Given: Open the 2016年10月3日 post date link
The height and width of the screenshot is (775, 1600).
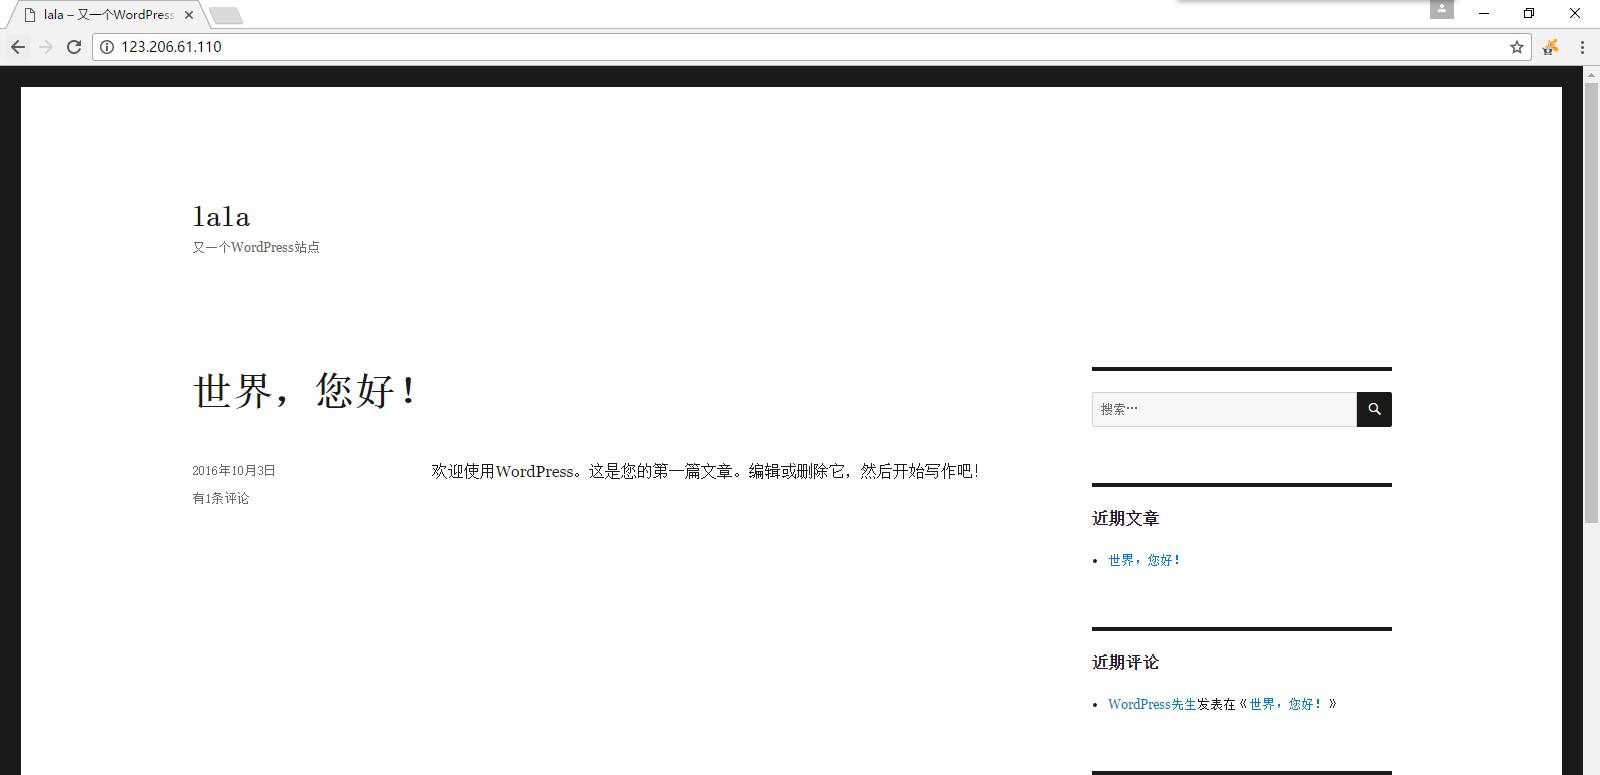Looking at the screenshot, I should coord(234,470).
